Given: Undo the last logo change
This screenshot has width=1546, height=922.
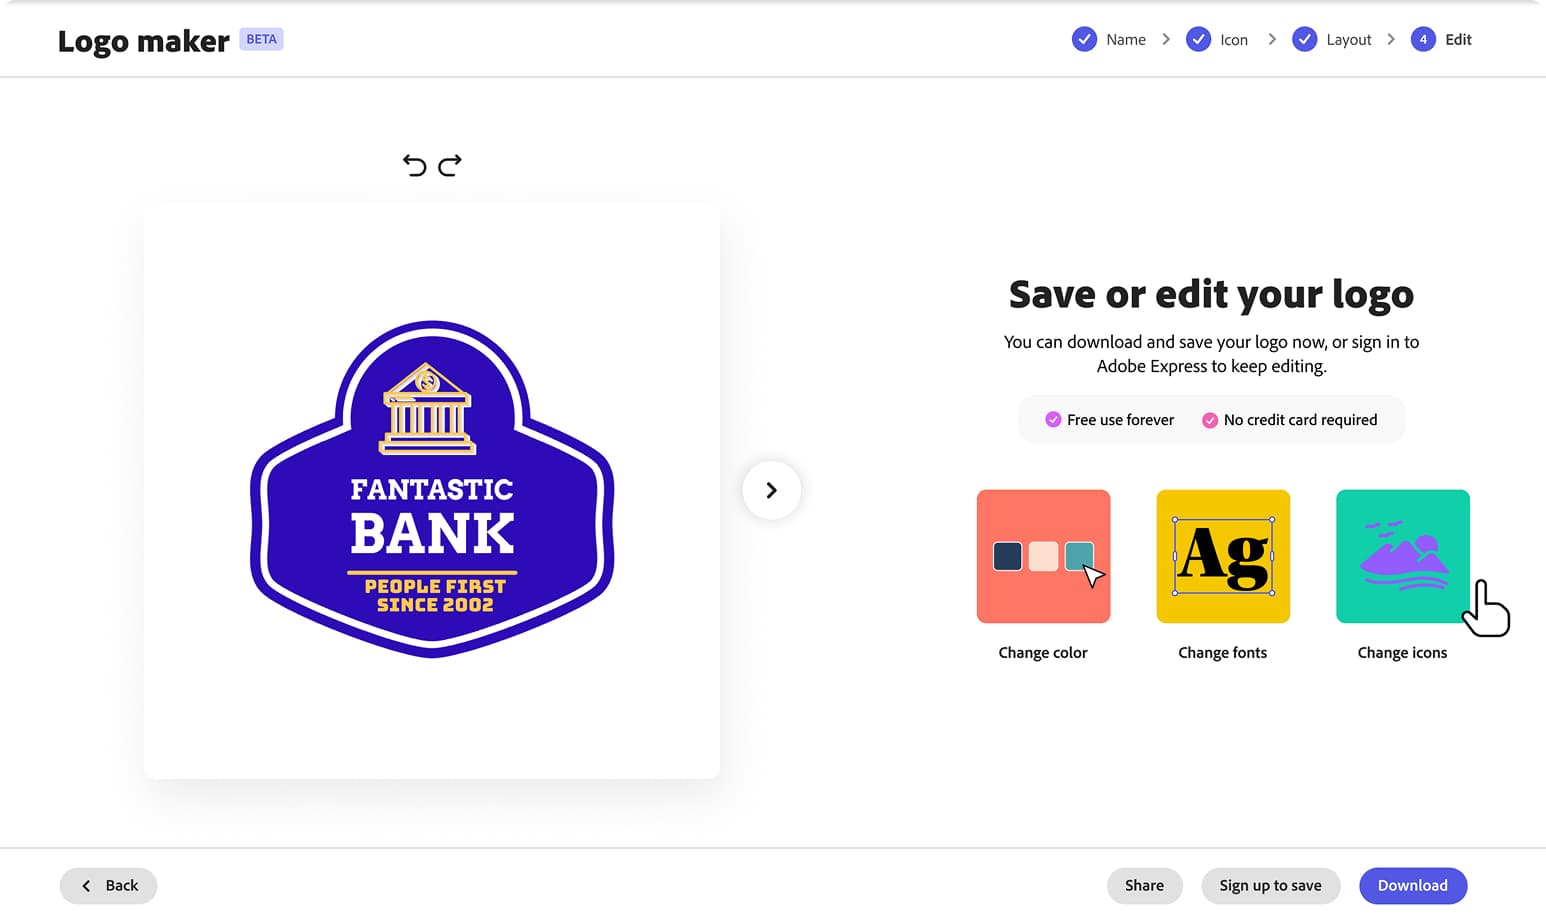Looking at the screenshot, I should 414,165.
